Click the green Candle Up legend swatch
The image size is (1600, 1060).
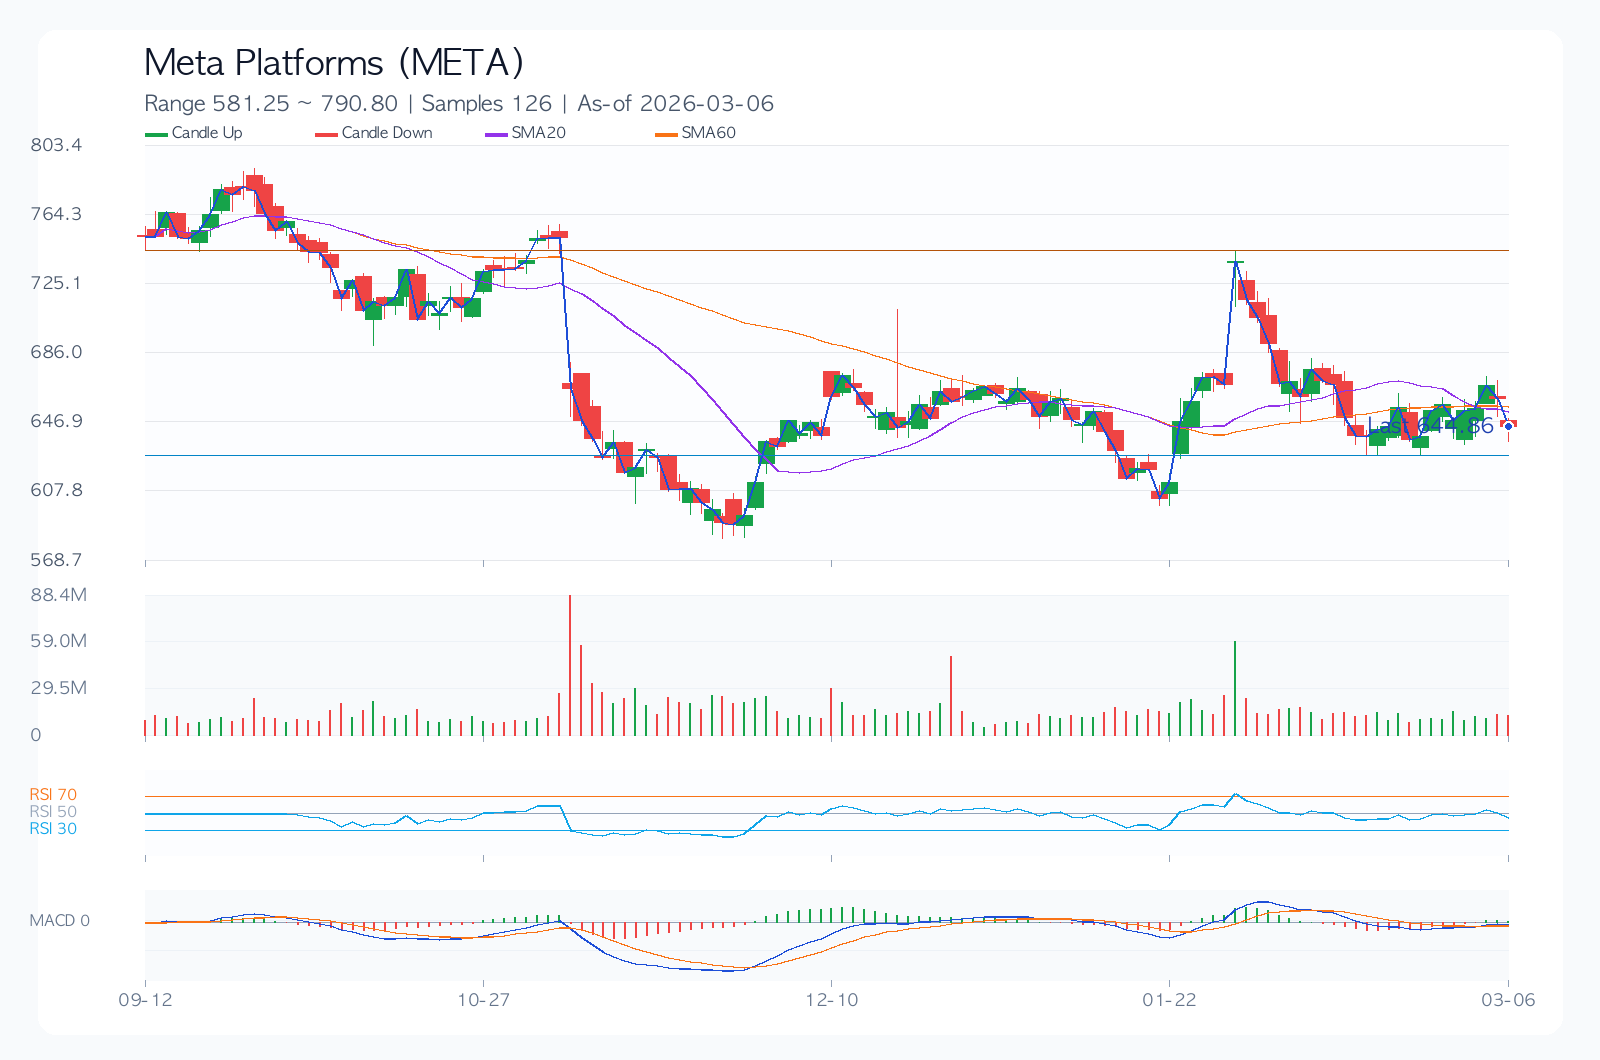(157, 134)
